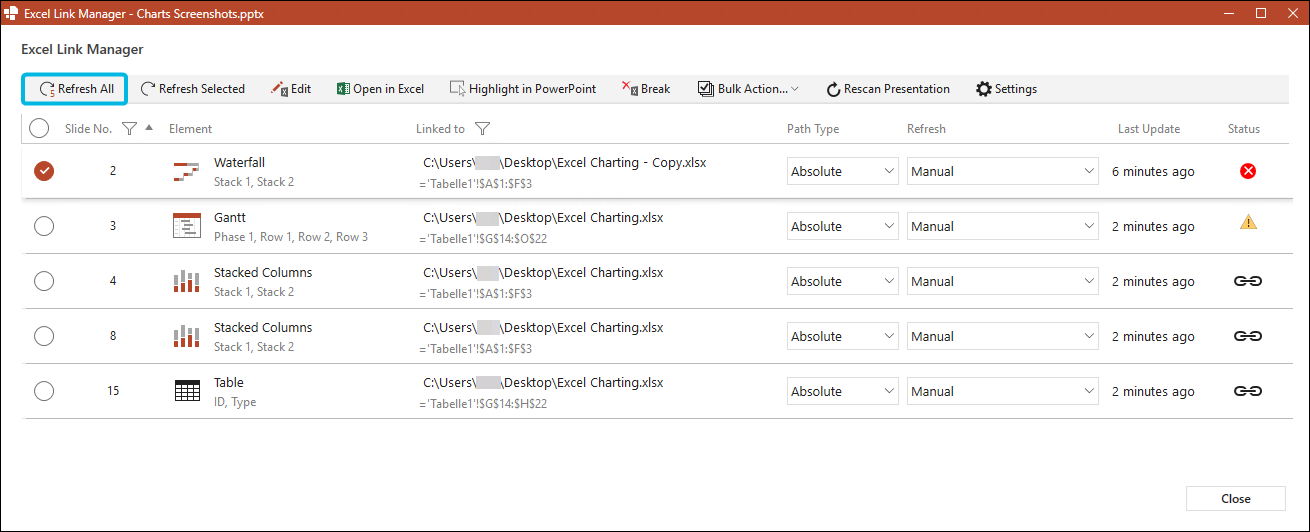Click the Excel icon on Open in Excel
Viewport: 1310px width, 532px height.
pos(343,89)
